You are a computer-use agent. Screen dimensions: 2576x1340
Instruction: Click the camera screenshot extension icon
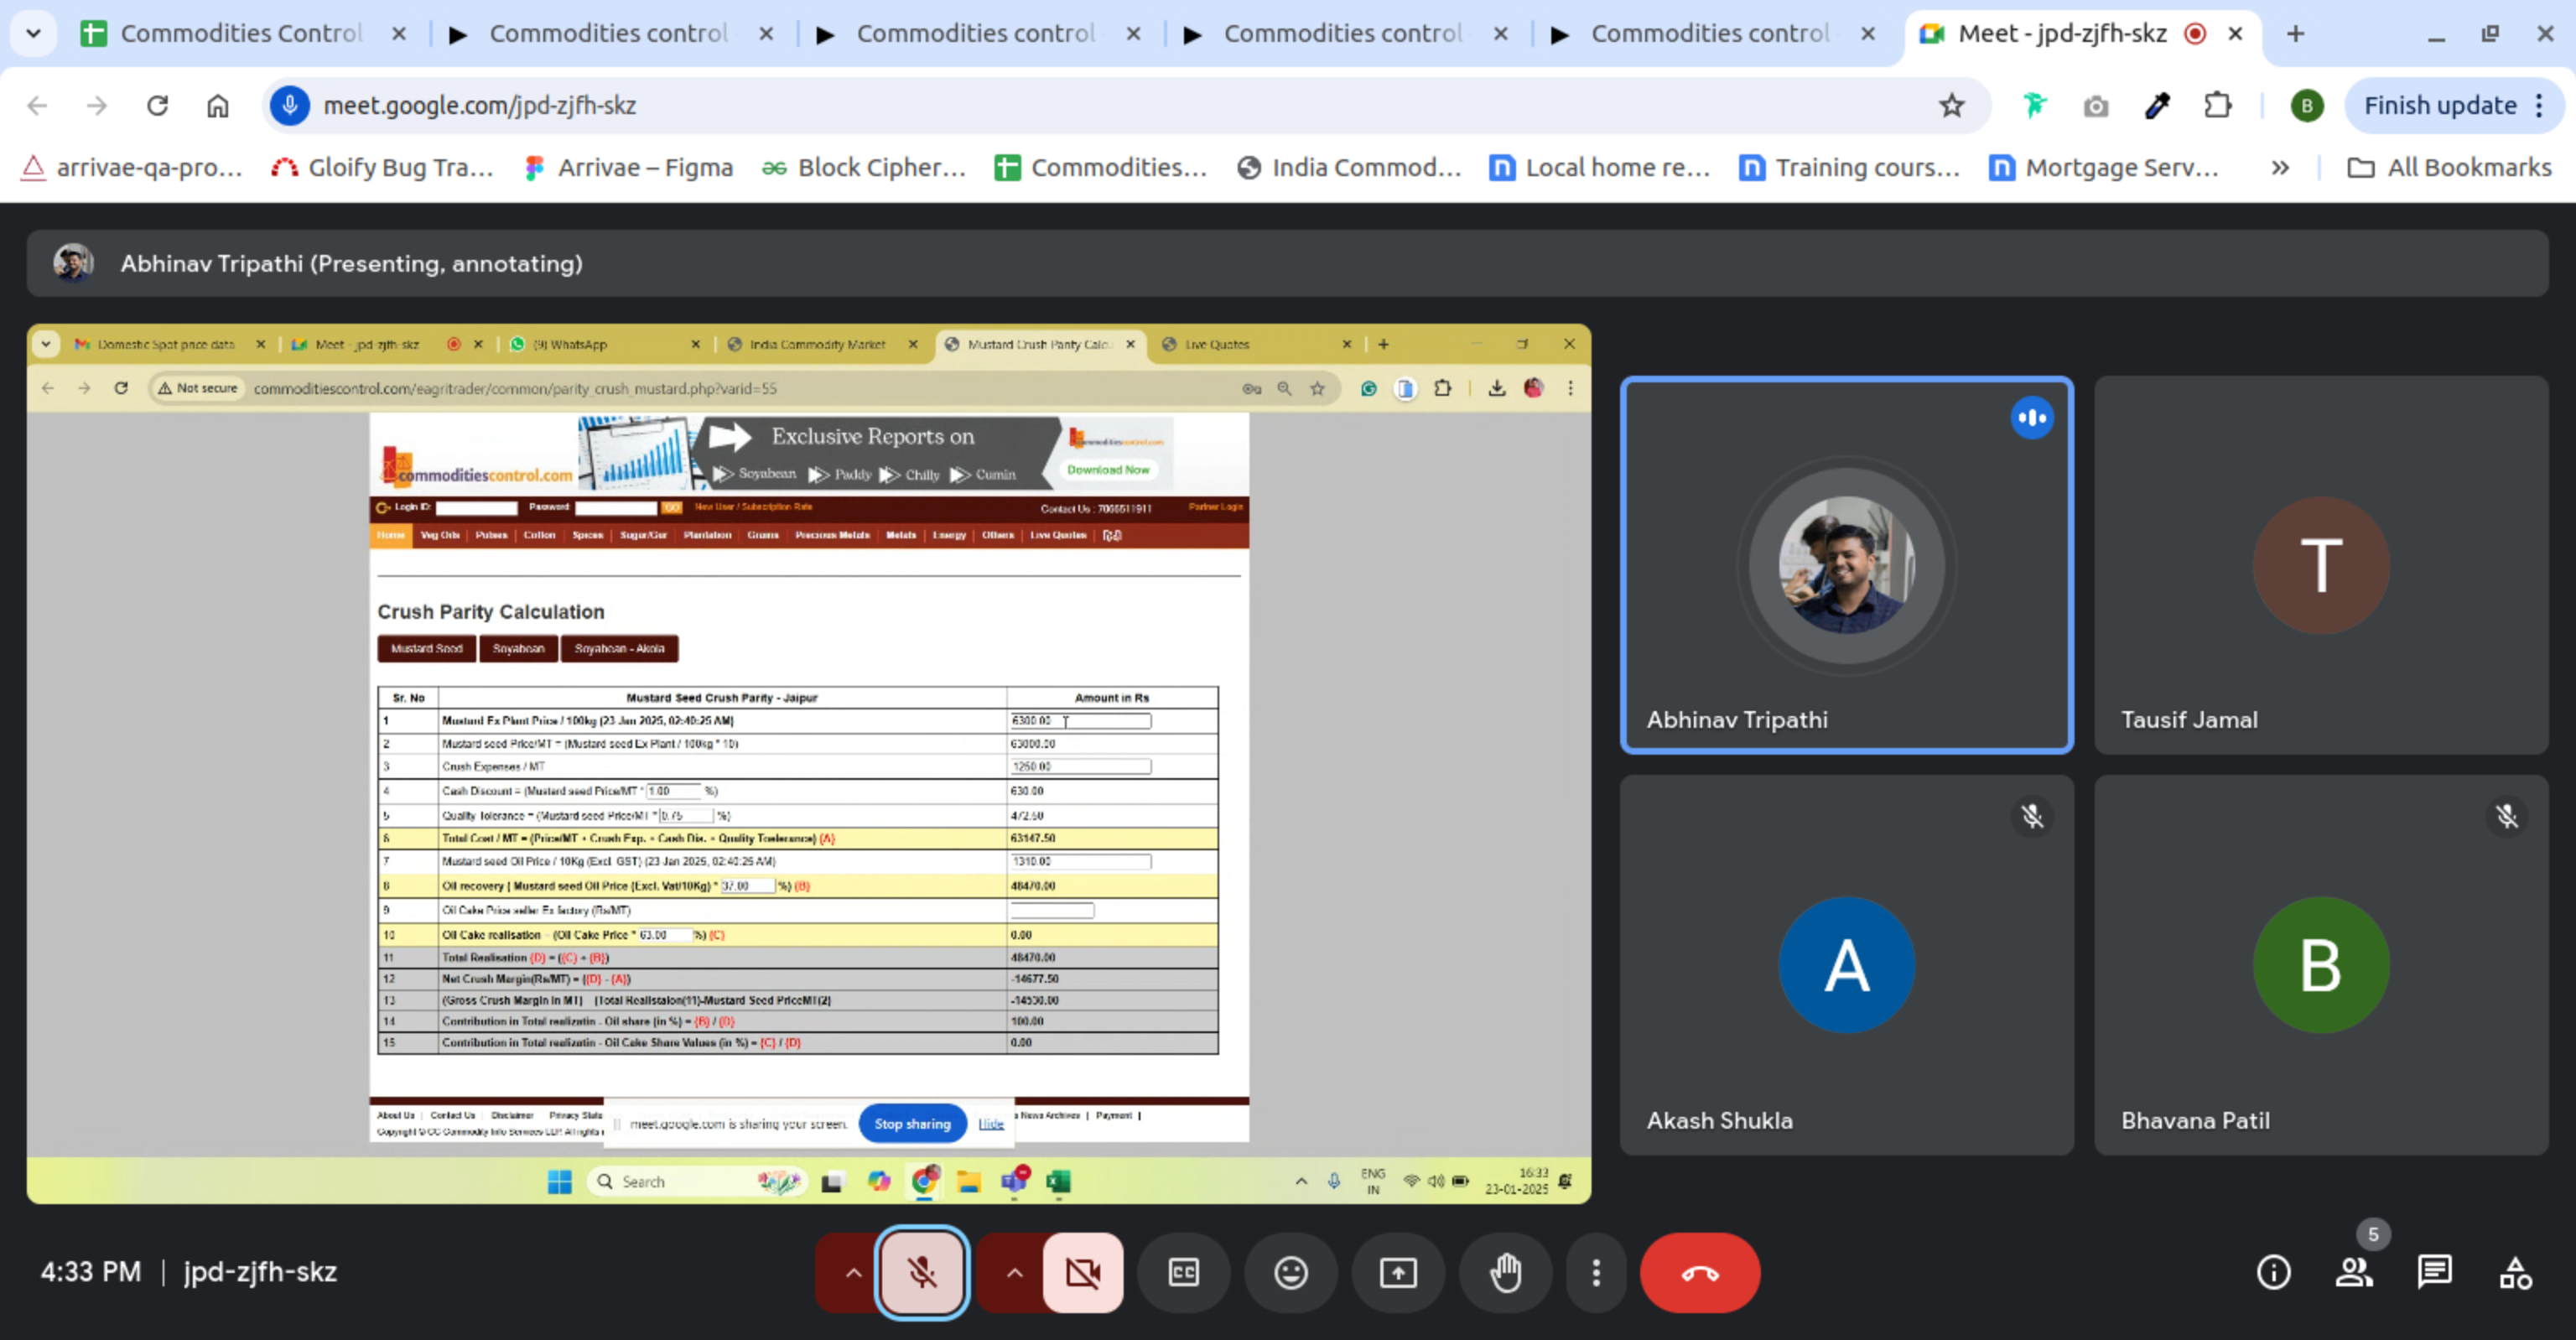coord(2096,105)
